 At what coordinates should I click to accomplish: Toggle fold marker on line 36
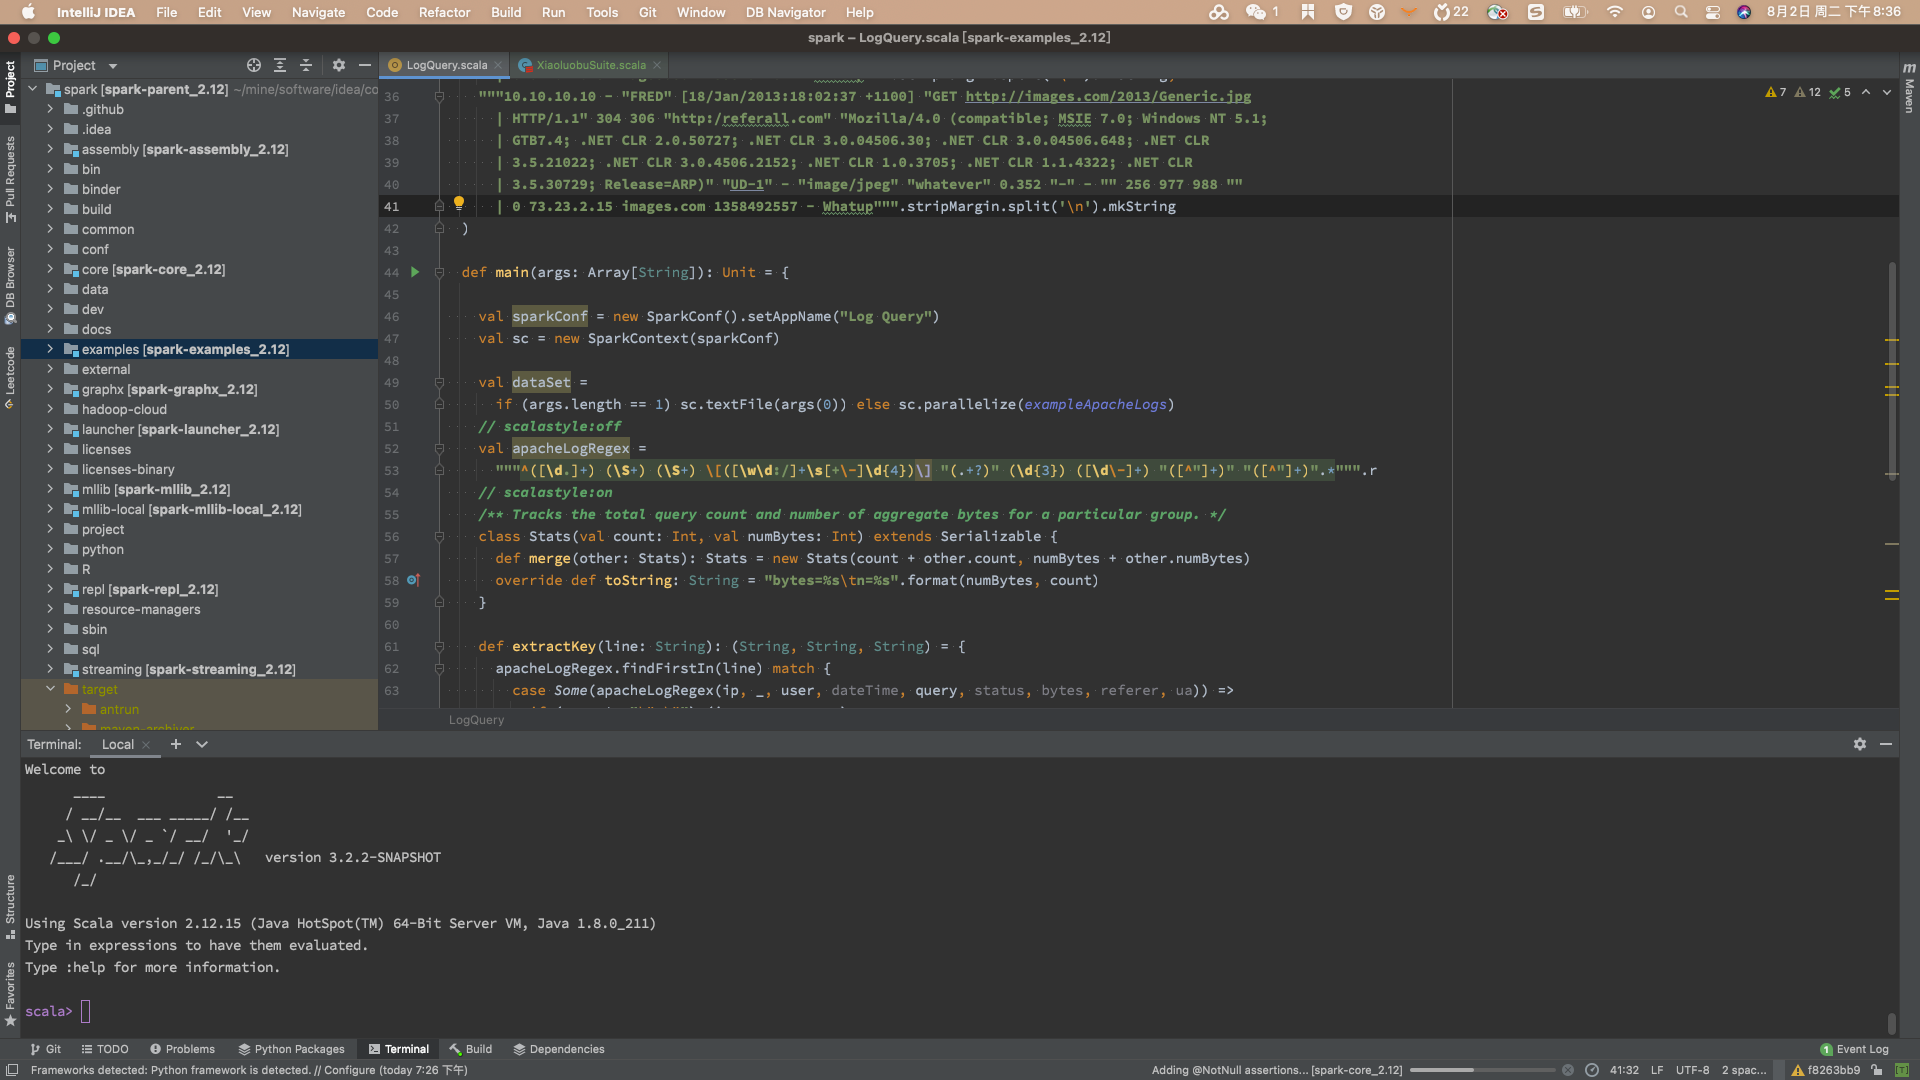(x=439, y=97)
